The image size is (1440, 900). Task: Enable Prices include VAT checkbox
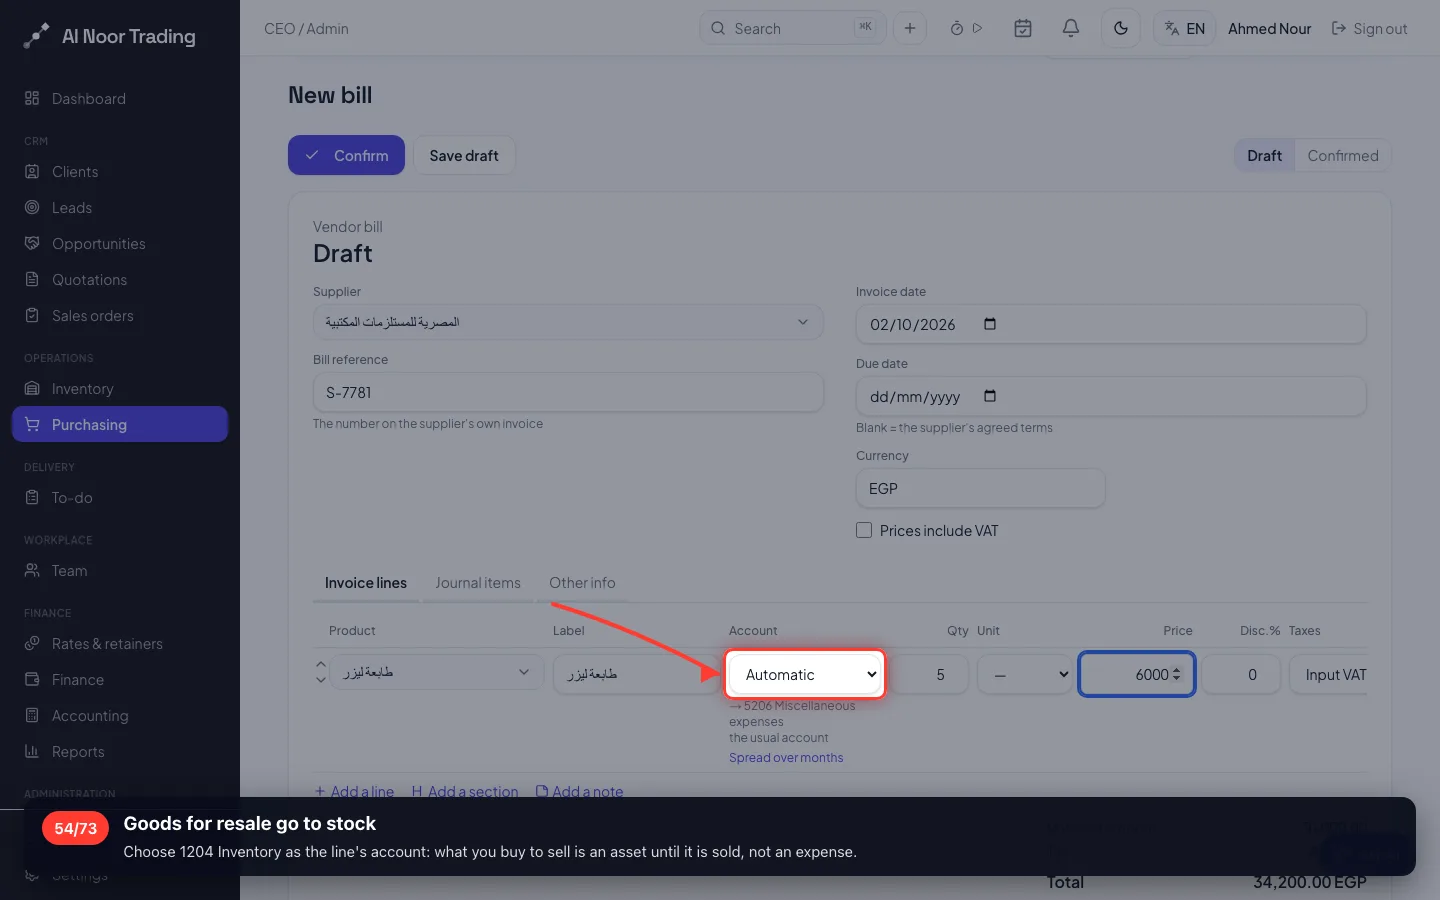click(864, 530)
